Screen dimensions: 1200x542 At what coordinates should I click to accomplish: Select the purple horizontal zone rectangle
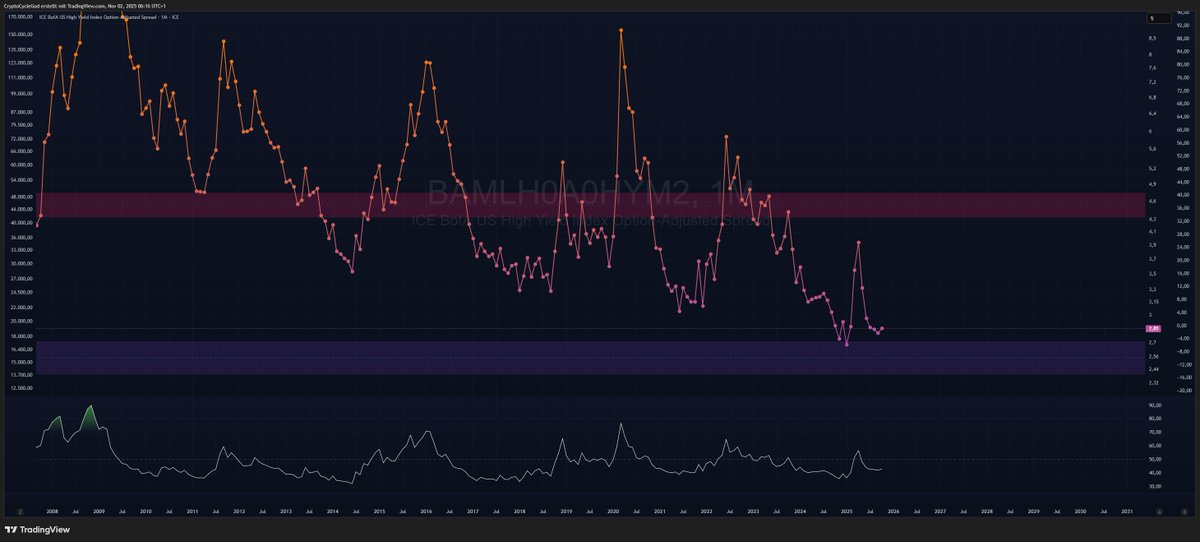tap(590, 357)
